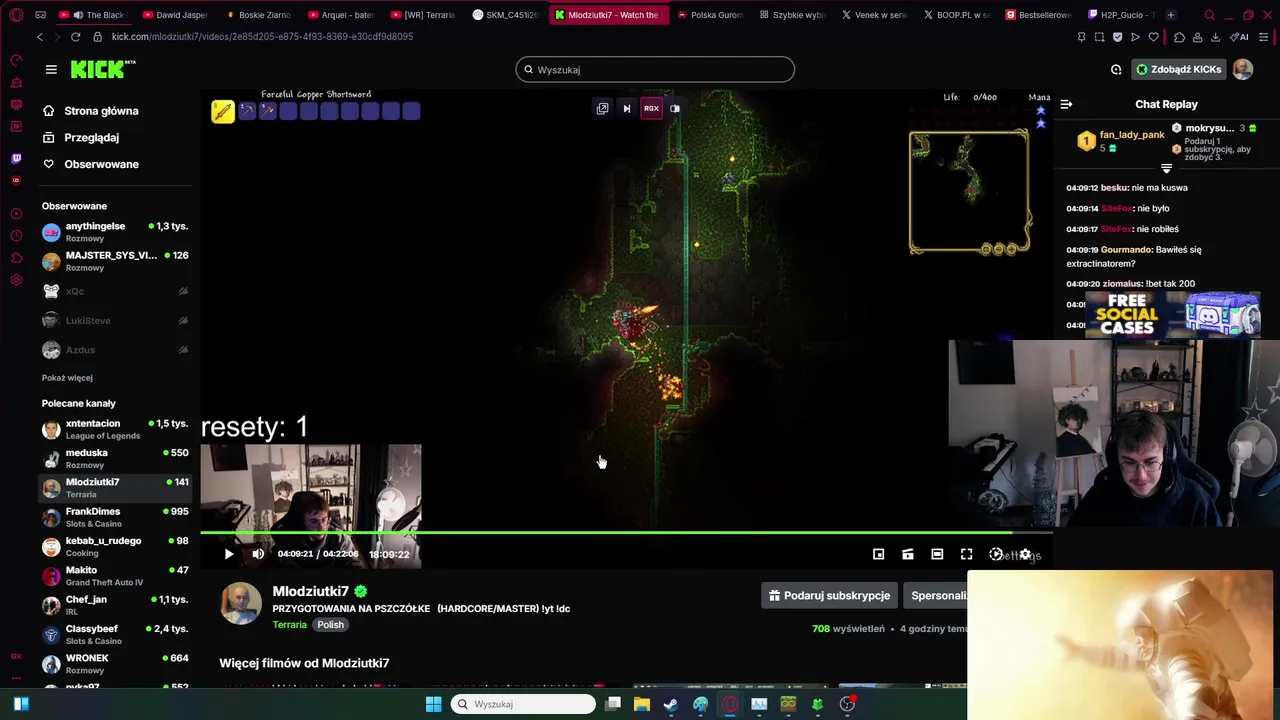Switch to Dawid Jasper browser tab
1280x720 pixels.
(176, 15)
